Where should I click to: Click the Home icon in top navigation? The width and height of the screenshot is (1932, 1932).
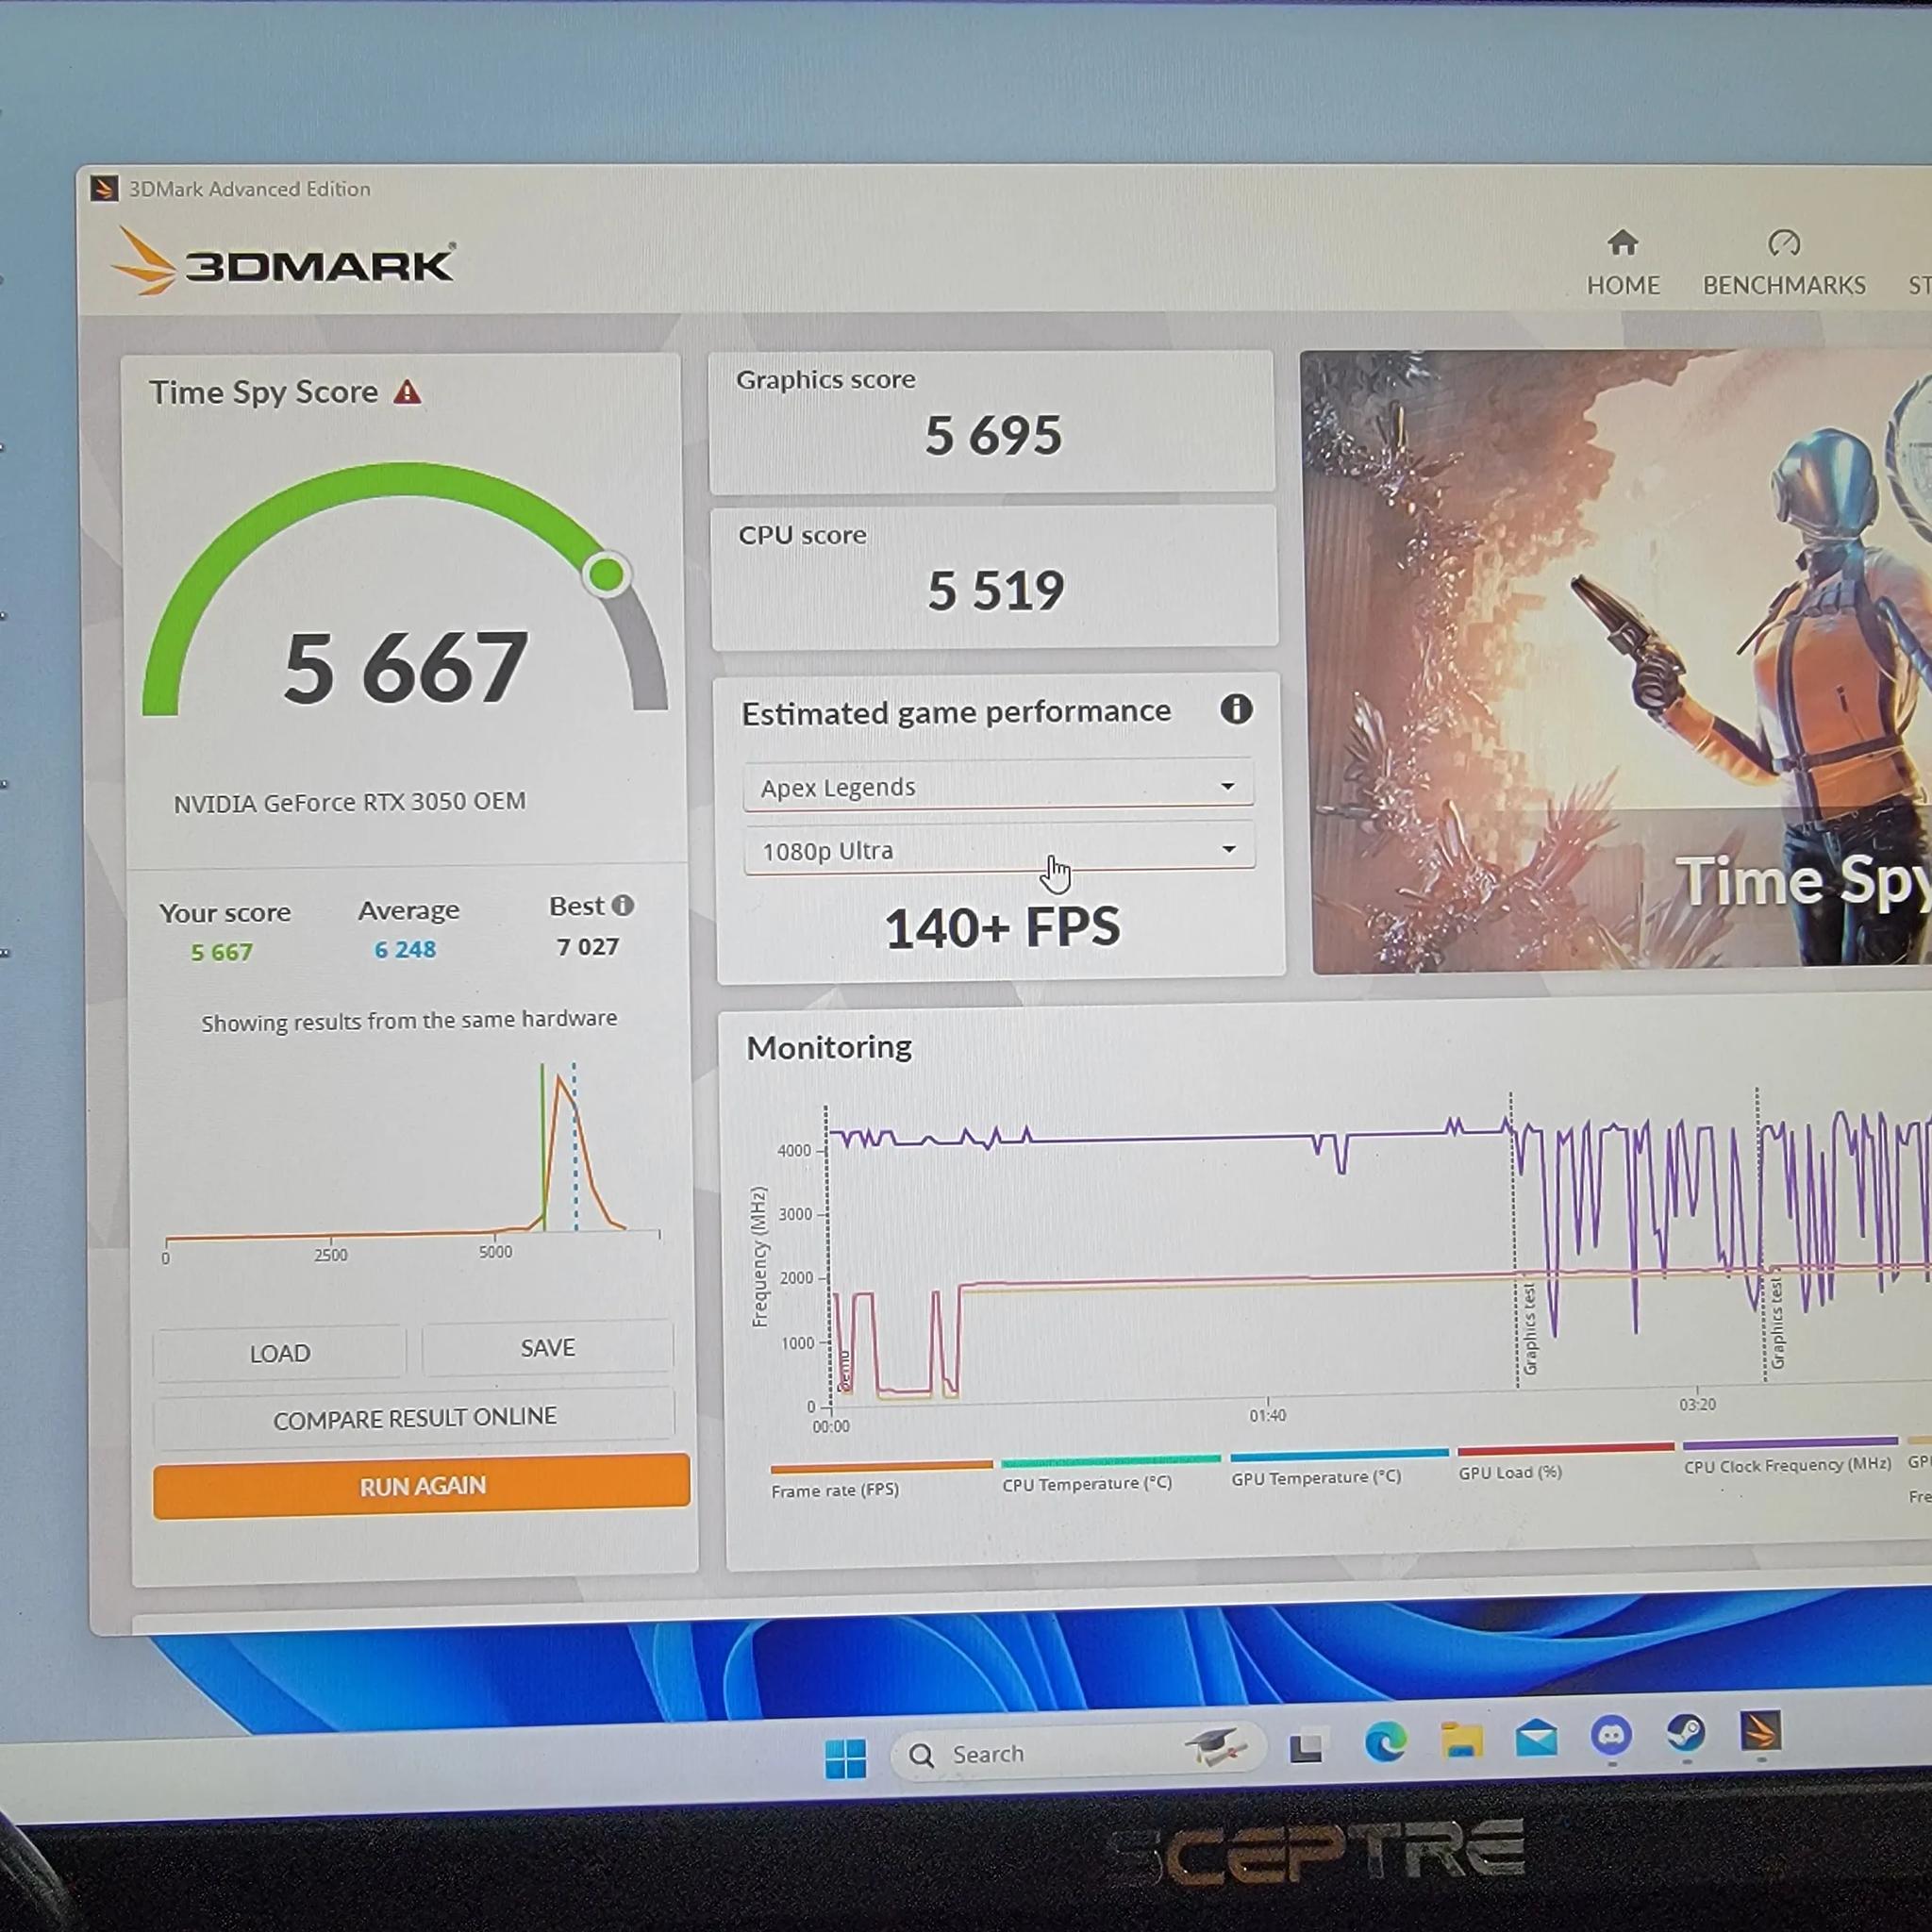pos(1622,243)
